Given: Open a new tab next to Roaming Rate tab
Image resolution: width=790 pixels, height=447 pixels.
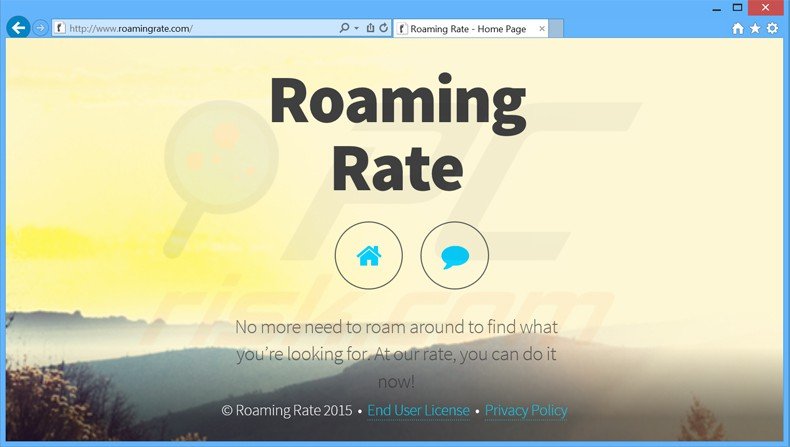Looking at the screenshot, I should click(x=556, y=29).
